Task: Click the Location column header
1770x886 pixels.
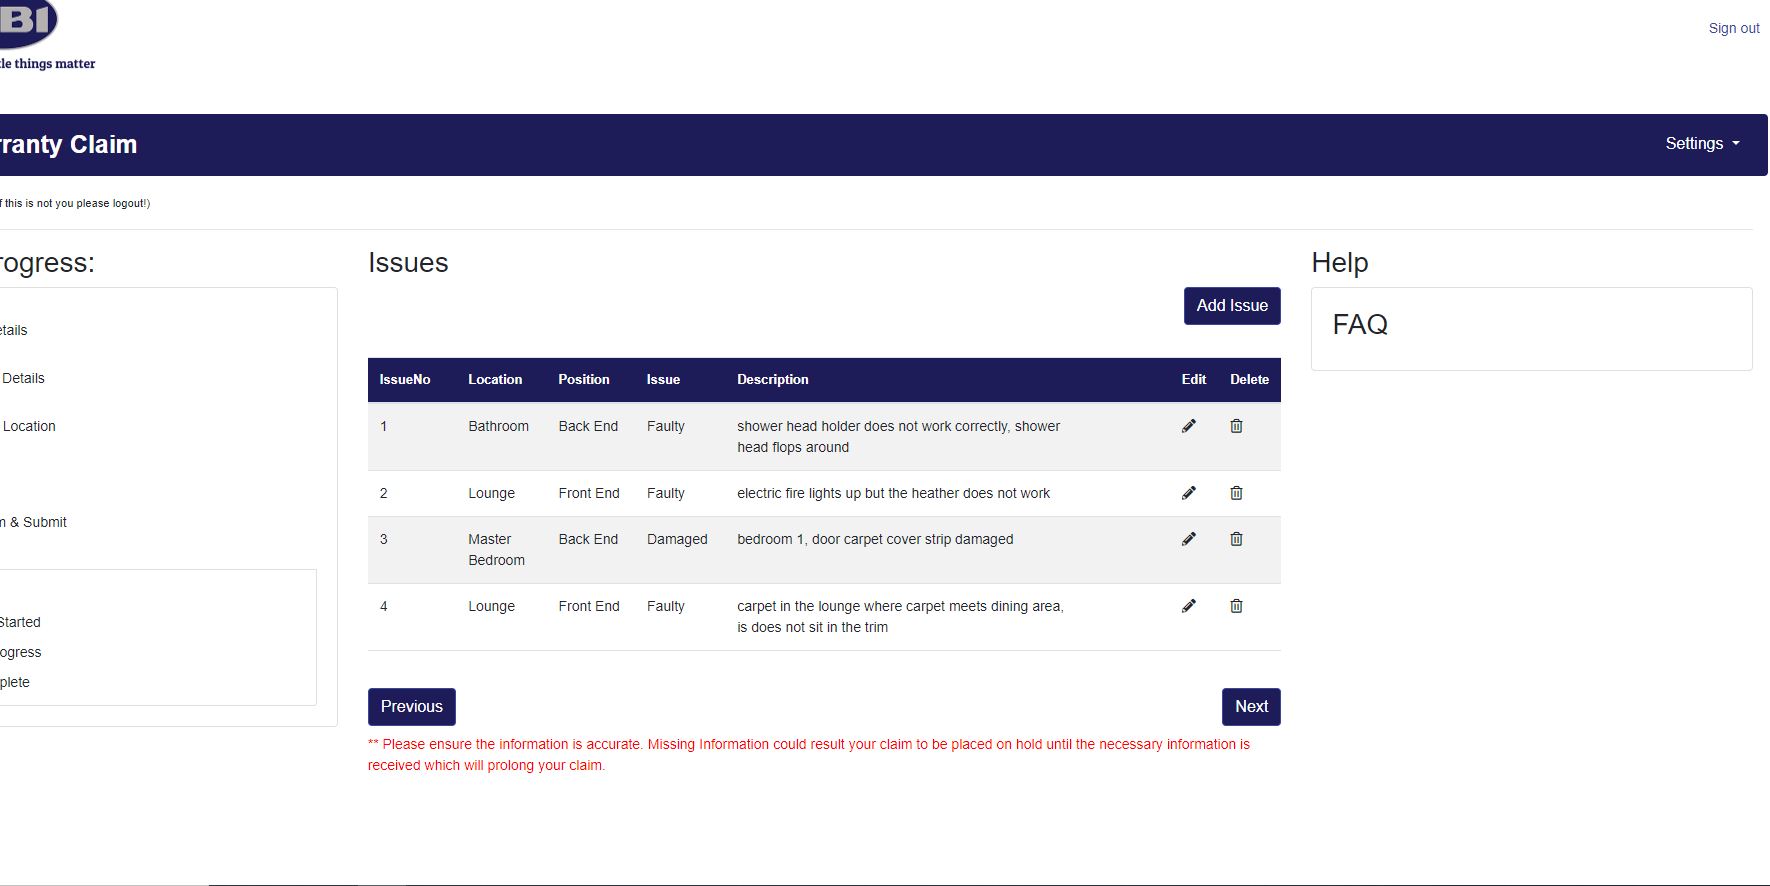Action: [495, 380]
